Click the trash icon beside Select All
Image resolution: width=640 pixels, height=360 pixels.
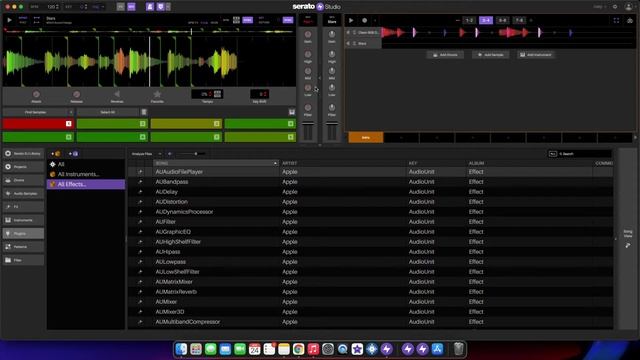pos(144,112)
